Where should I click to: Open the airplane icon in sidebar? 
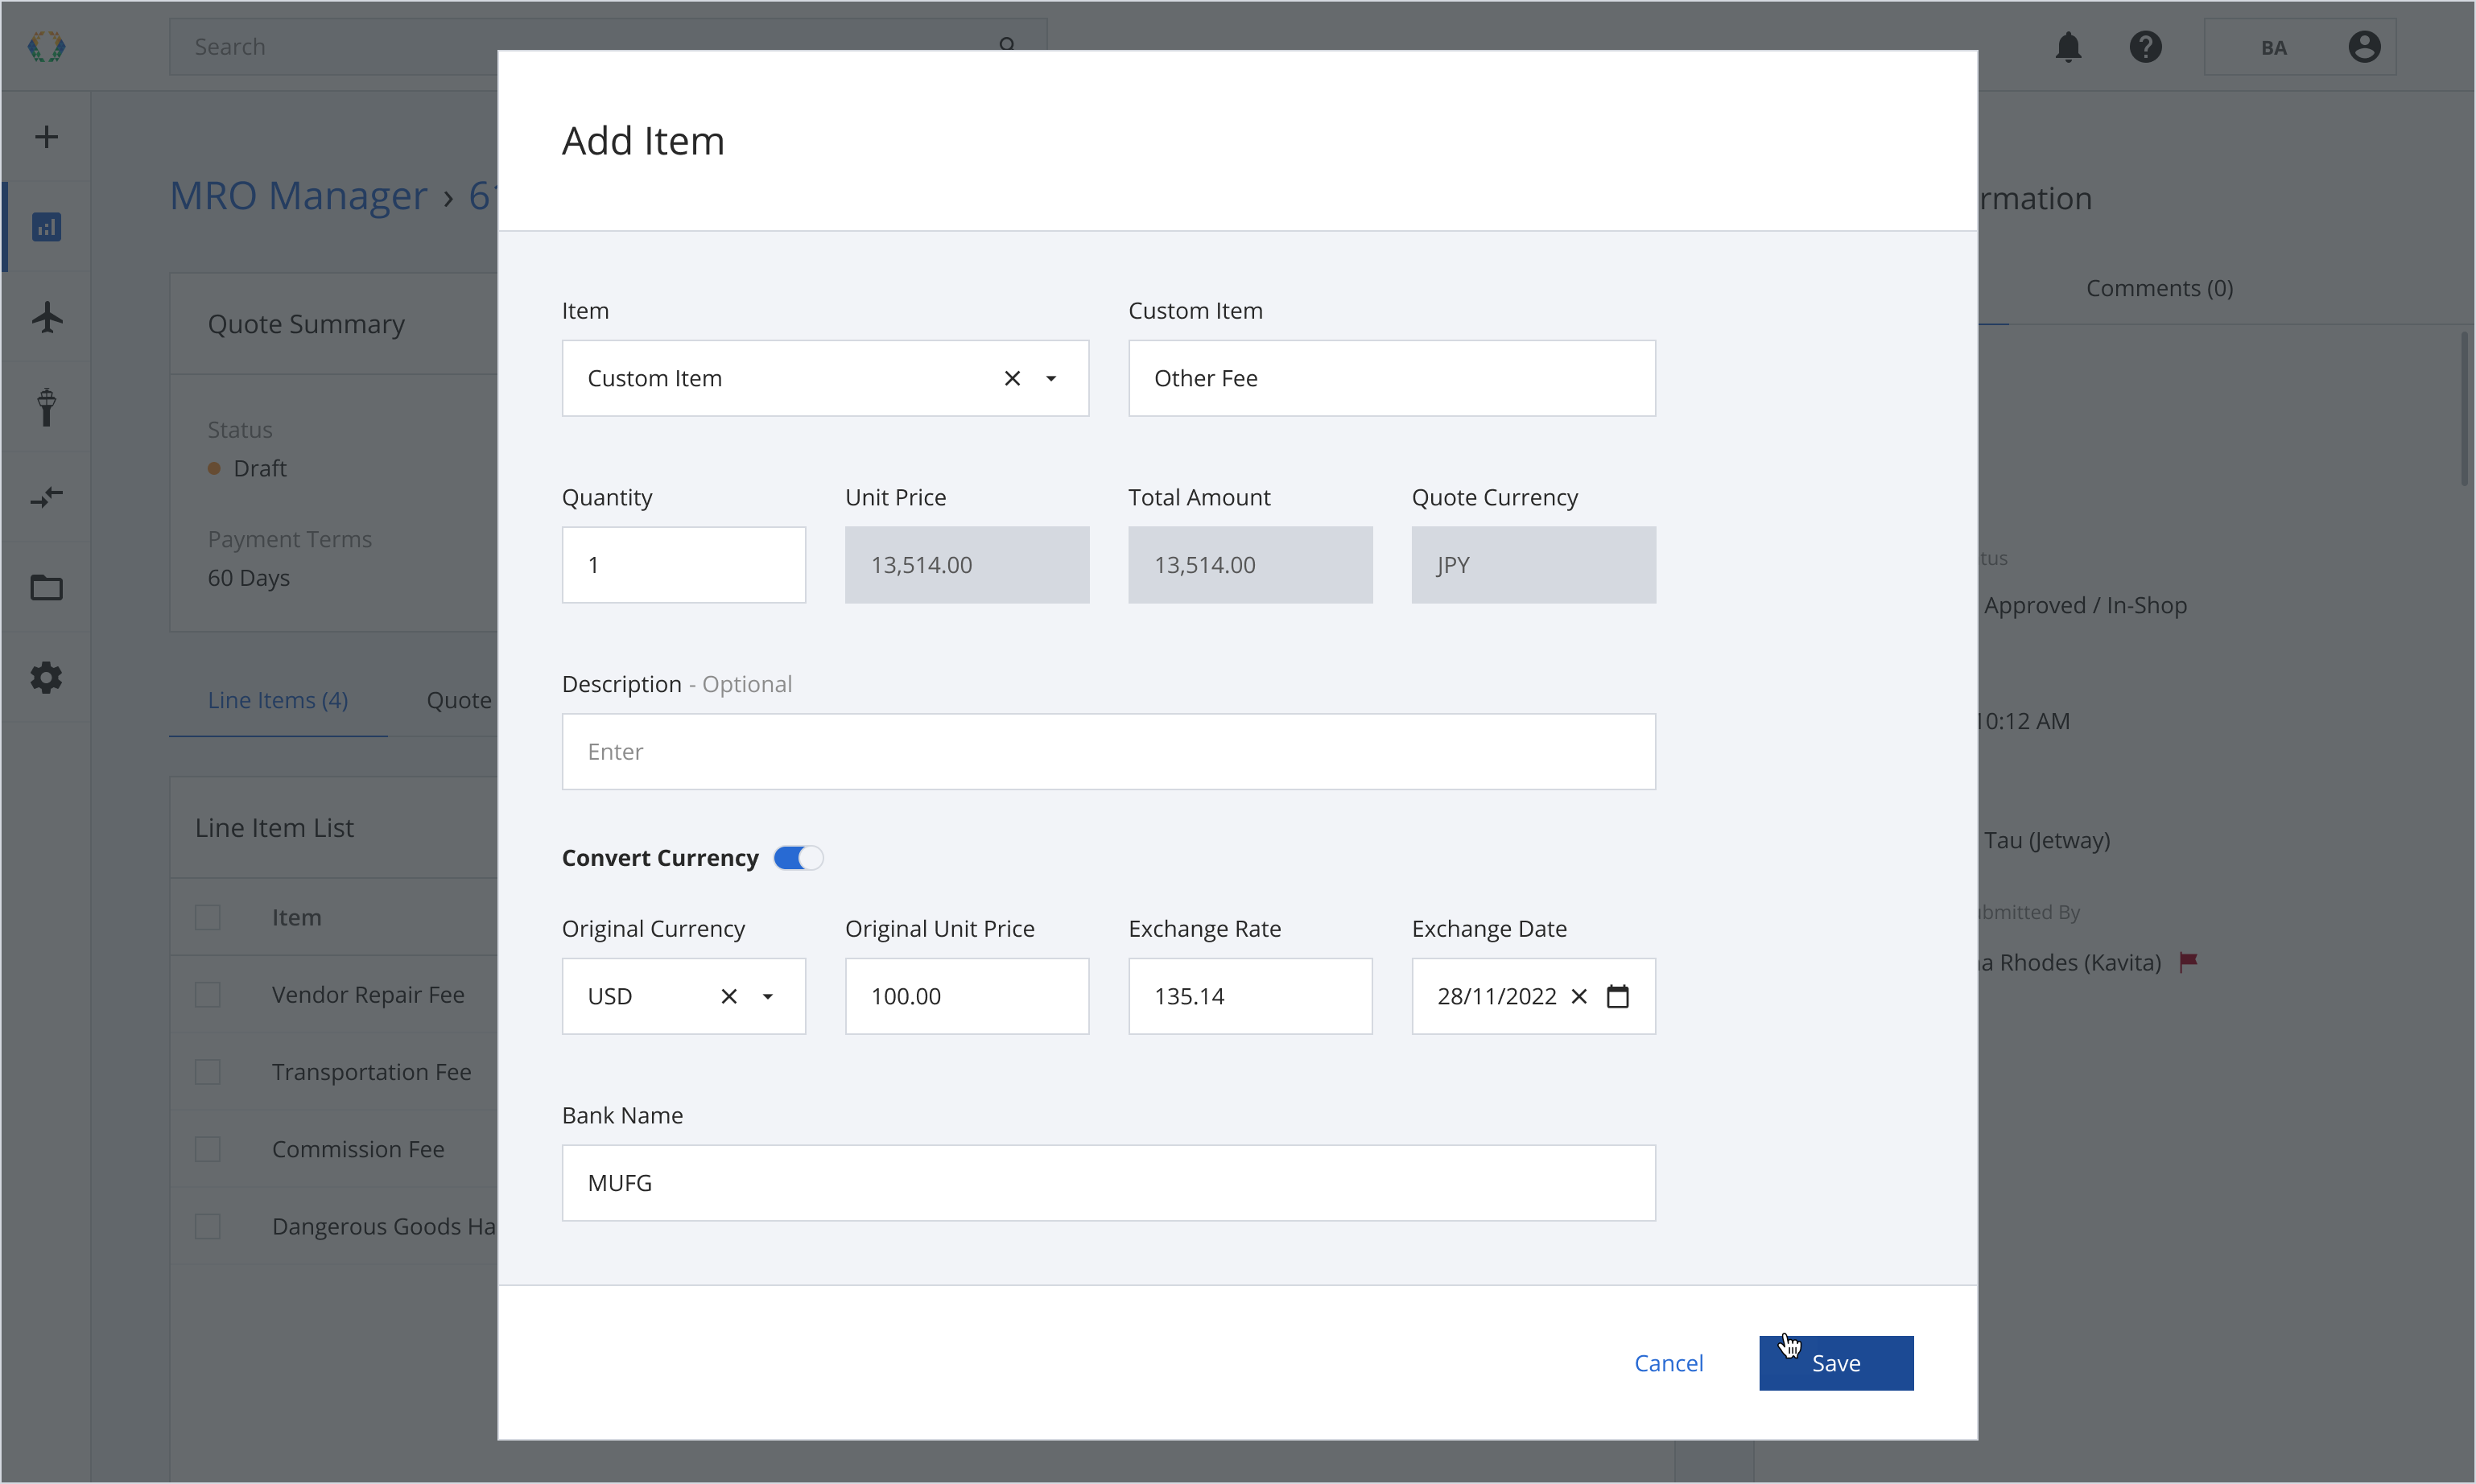46,317
